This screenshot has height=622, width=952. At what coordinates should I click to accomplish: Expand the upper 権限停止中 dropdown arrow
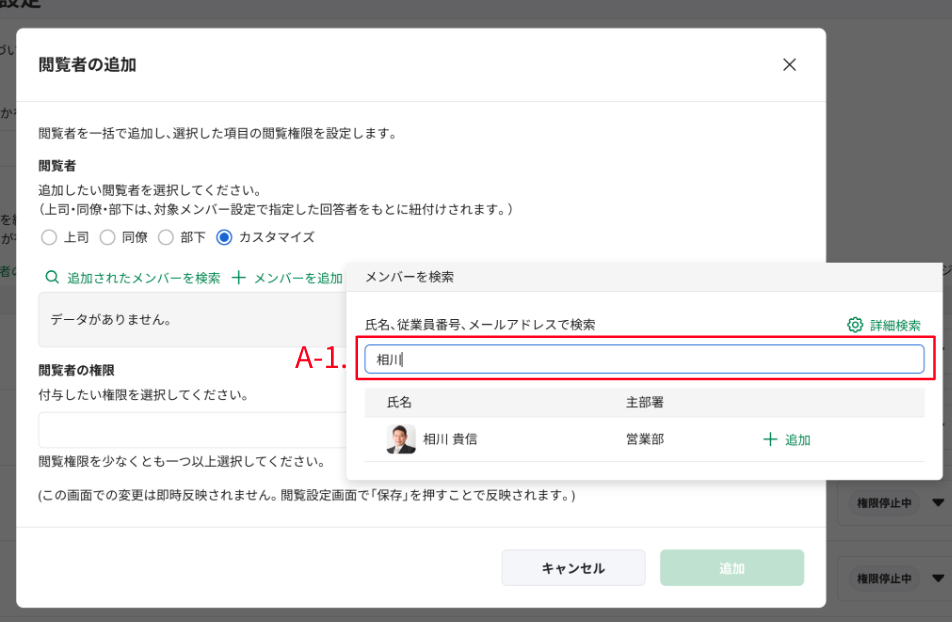938,503
